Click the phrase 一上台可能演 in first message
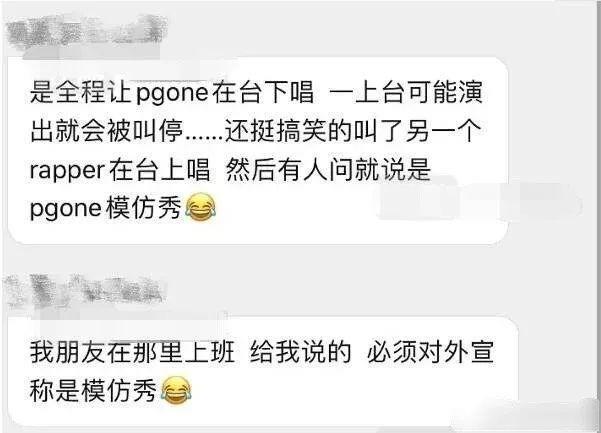601x433 pixels. tap(406, 93)
